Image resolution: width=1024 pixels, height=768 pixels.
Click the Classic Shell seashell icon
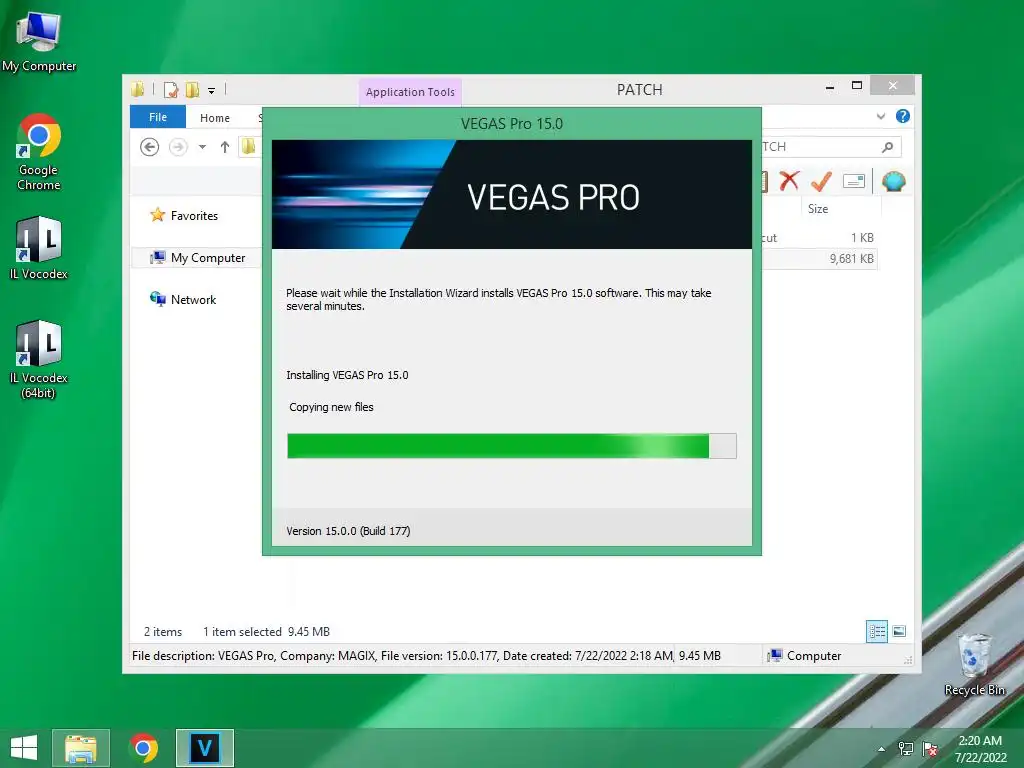coord(893,181)
